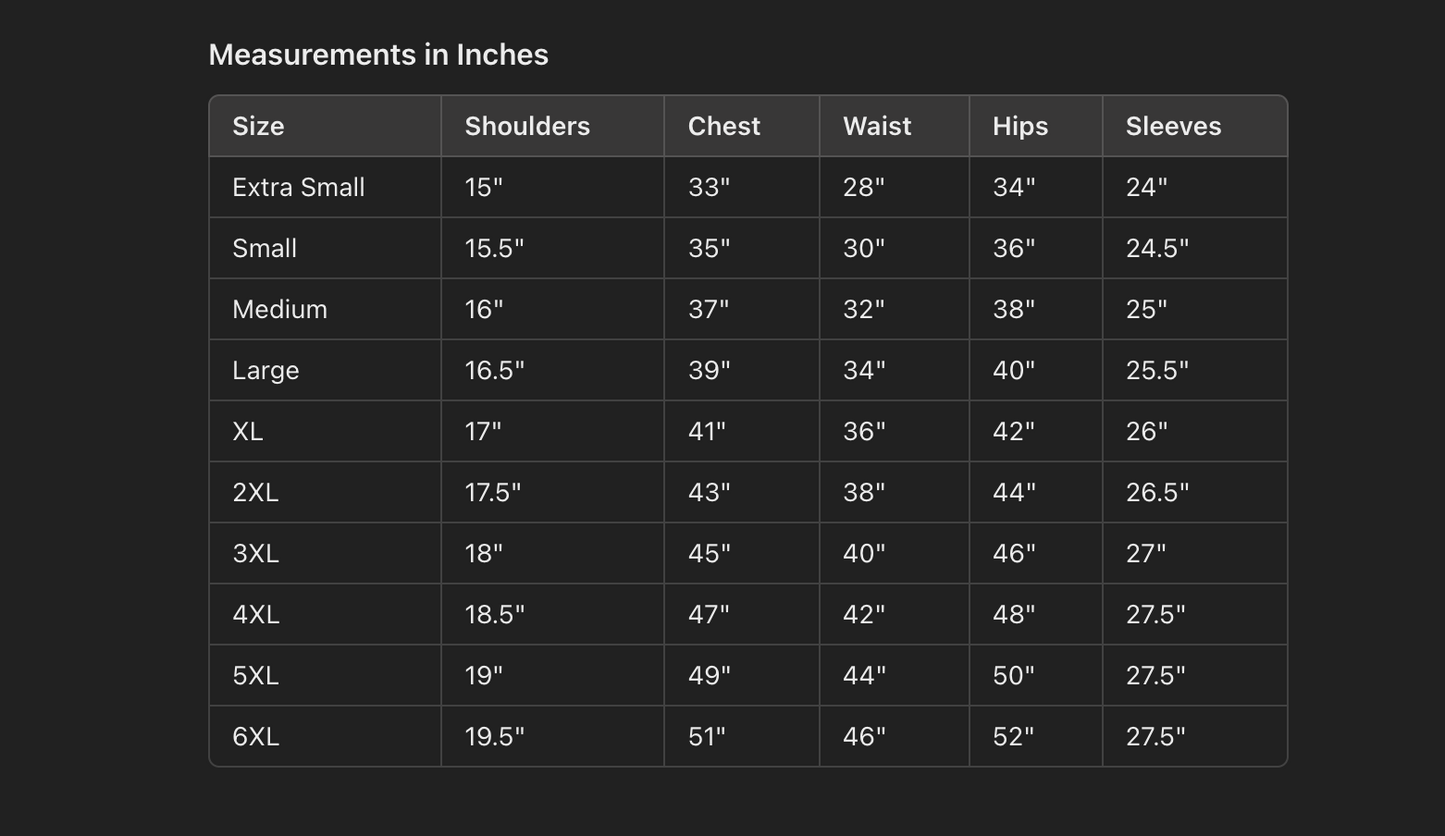Select the Chest column header
This screenshot has width=1445, height=836.
coord(724,126)
